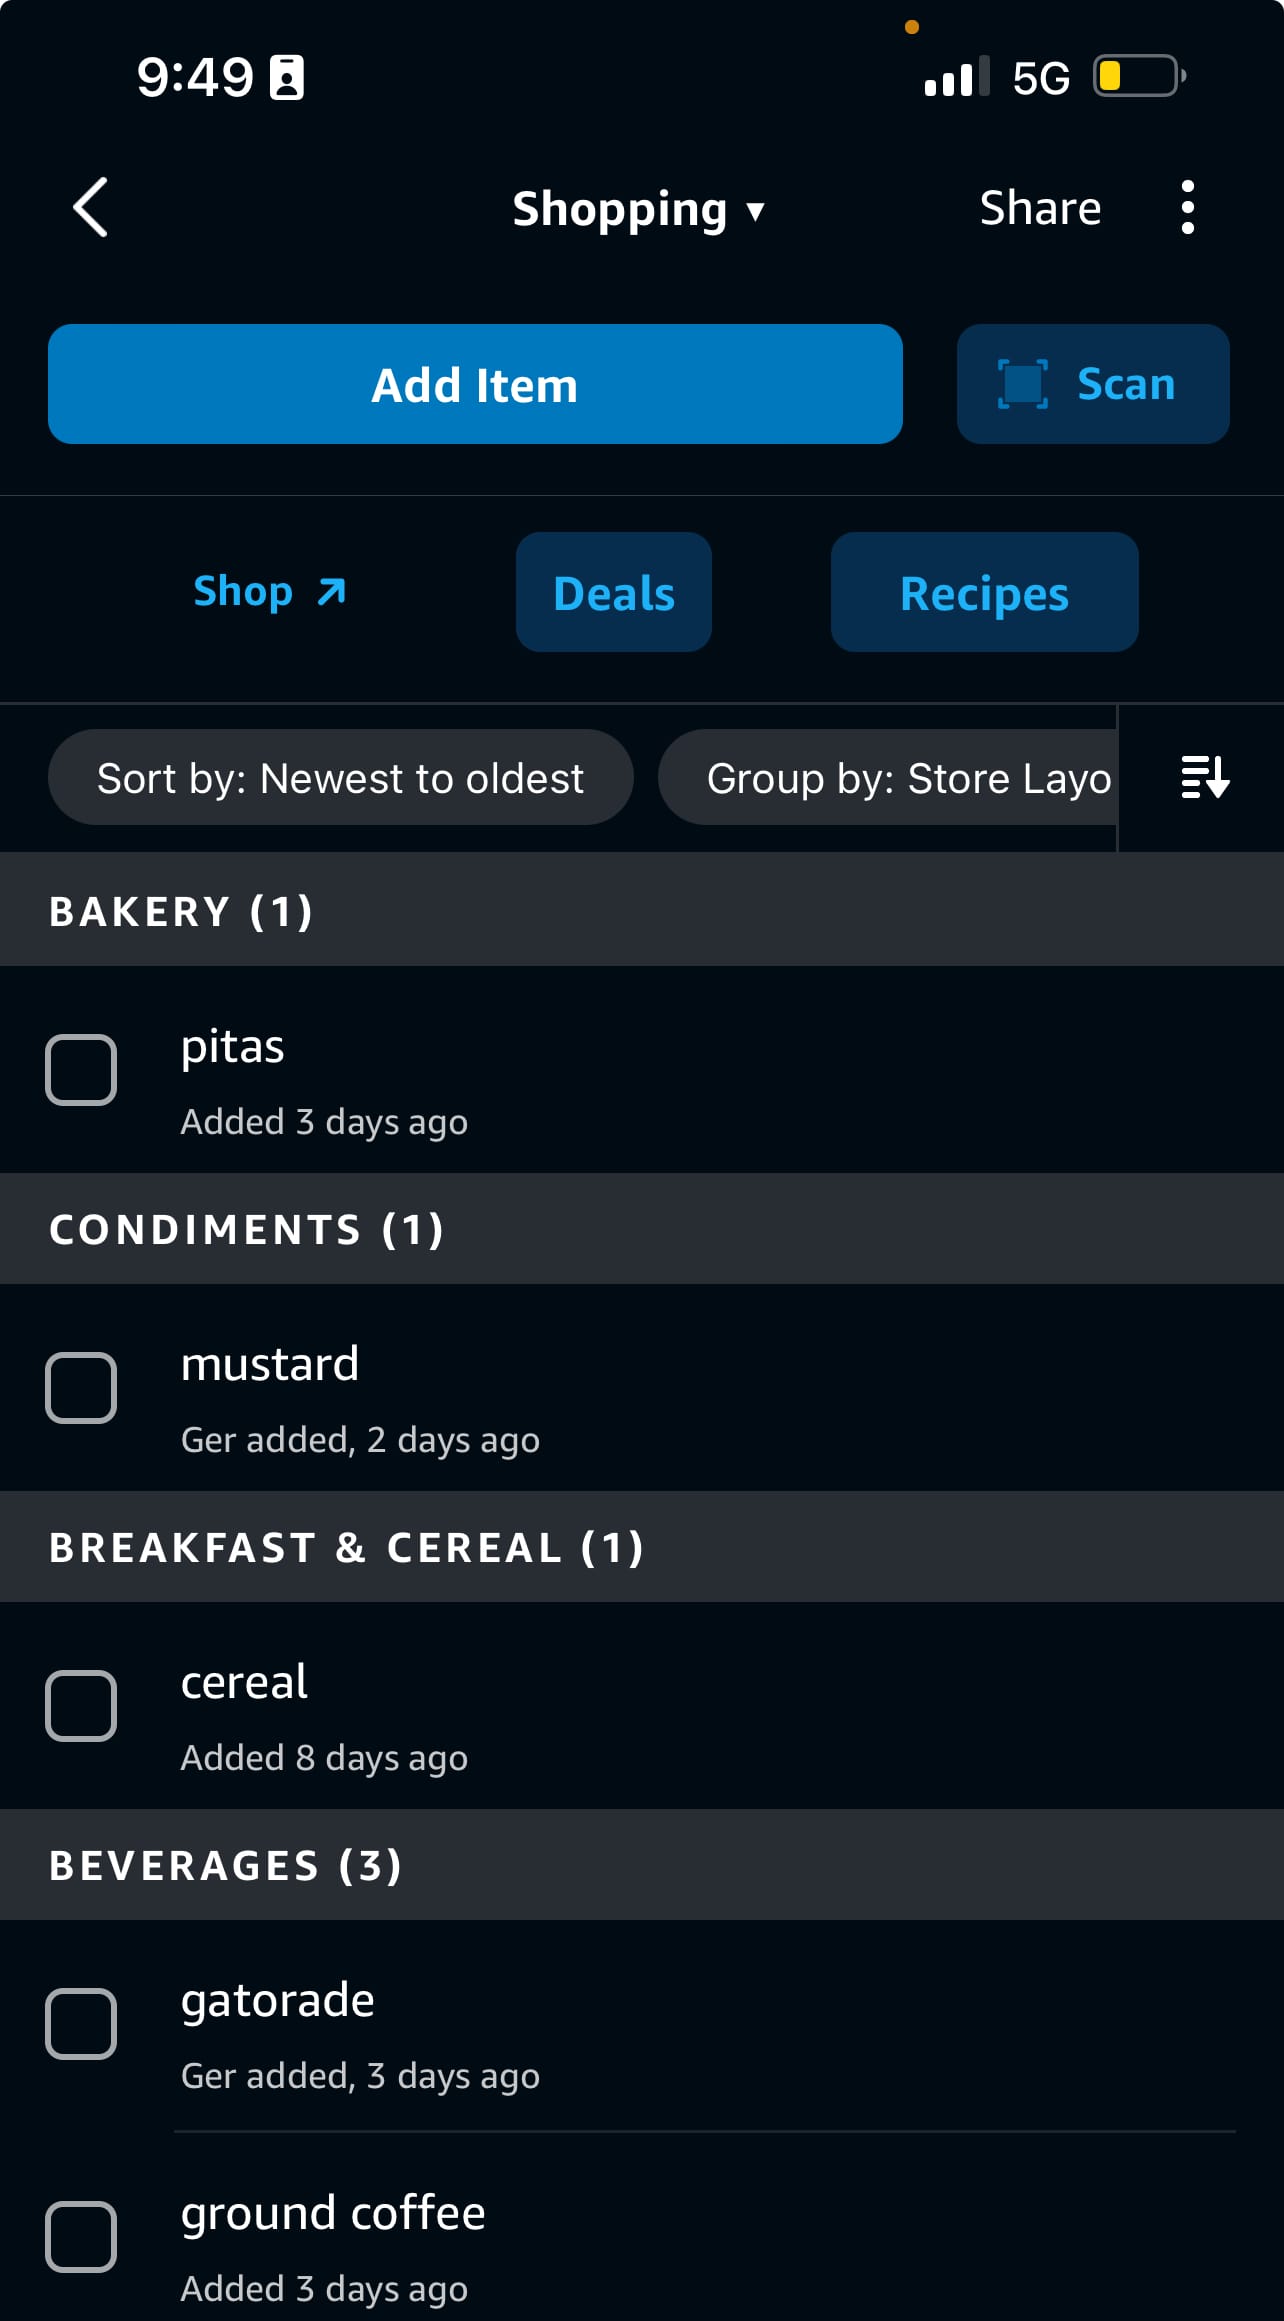This screenshot has width=1284, height=2321.
Task: Tap the external-link arrow next to Shop
Action: pyautogui.click(x=329, y=590)
